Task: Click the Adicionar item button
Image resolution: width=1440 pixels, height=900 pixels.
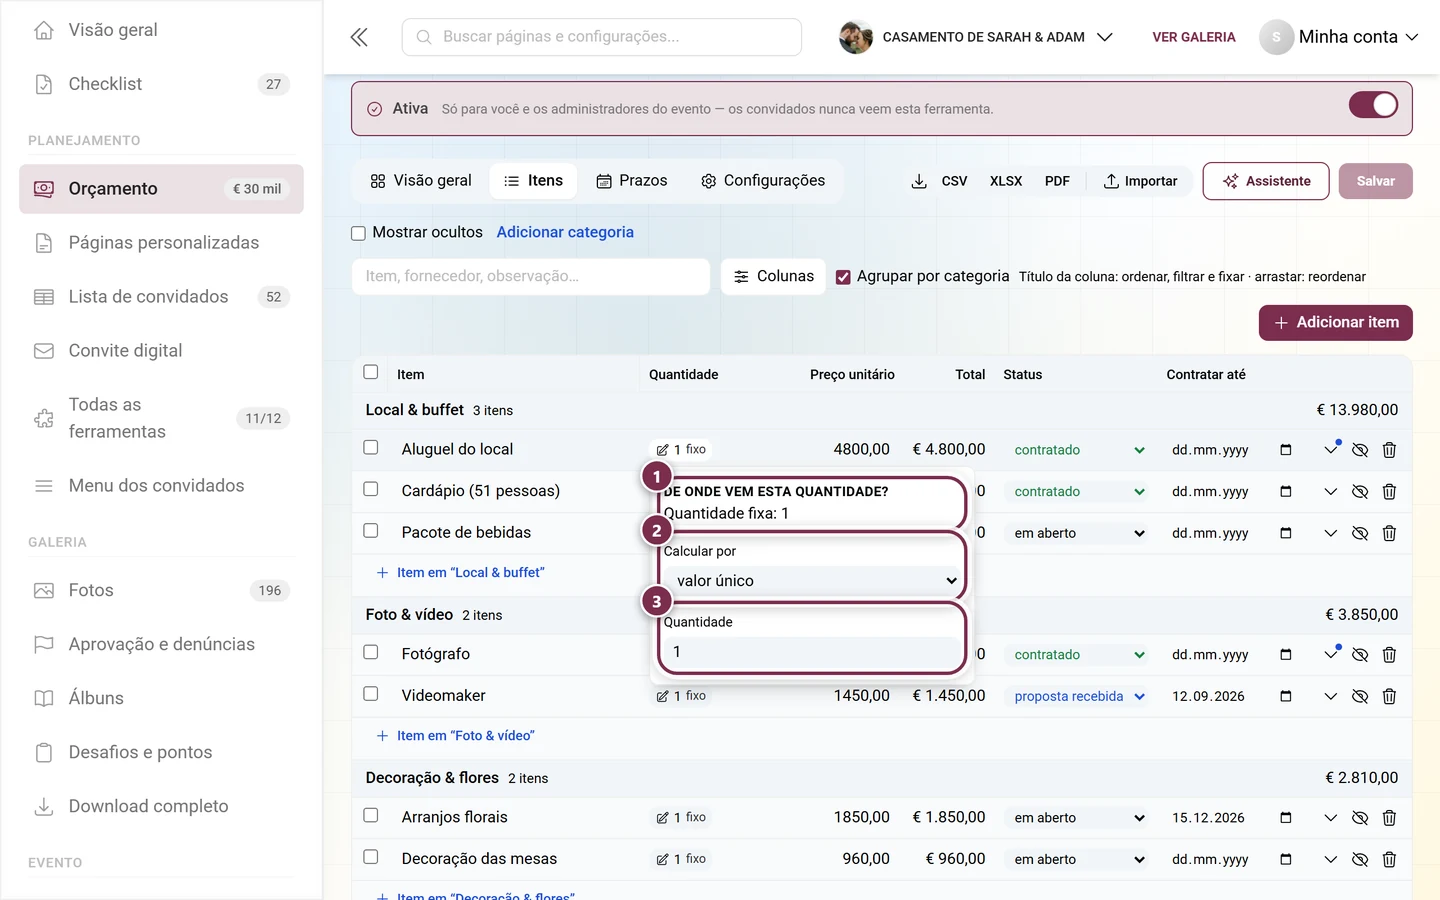Action: click(x=1336, y=323)
